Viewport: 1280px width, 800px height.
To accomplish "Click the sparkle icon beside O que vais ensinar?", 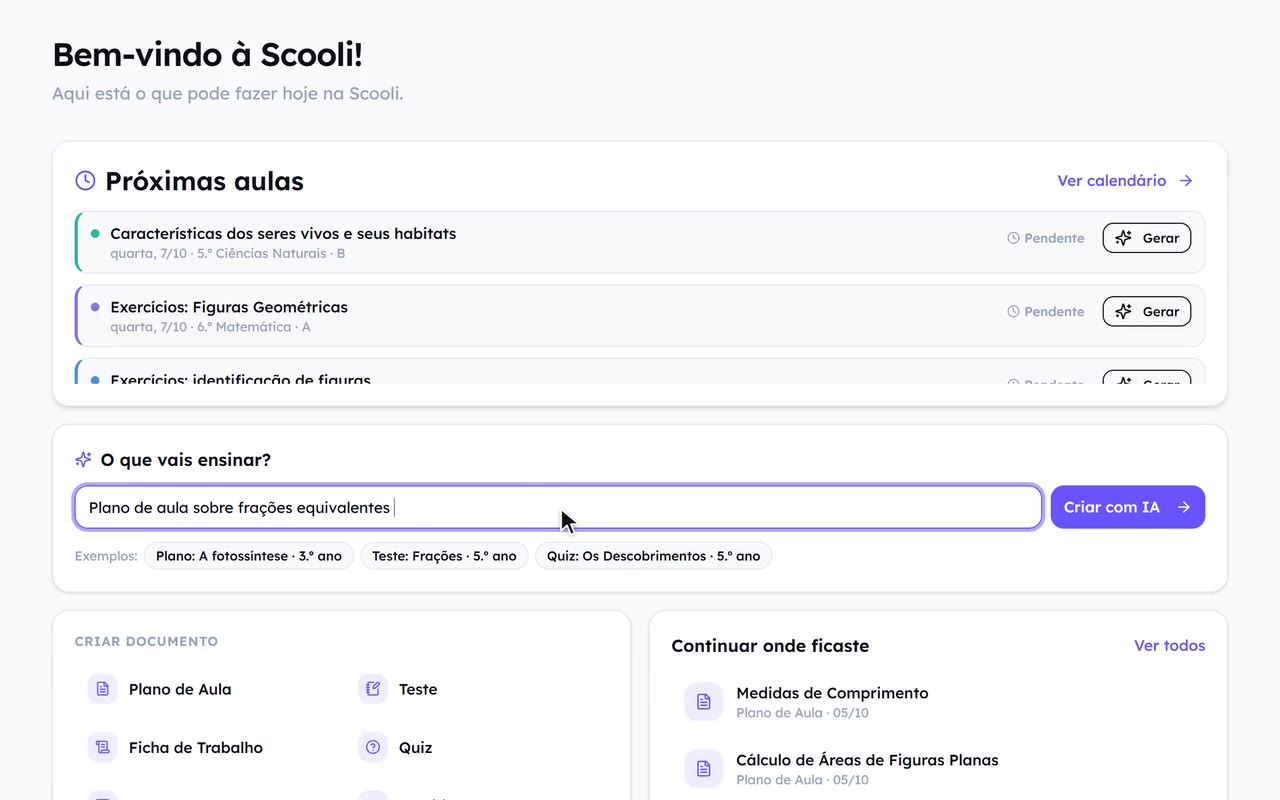I will pos(84,460).
